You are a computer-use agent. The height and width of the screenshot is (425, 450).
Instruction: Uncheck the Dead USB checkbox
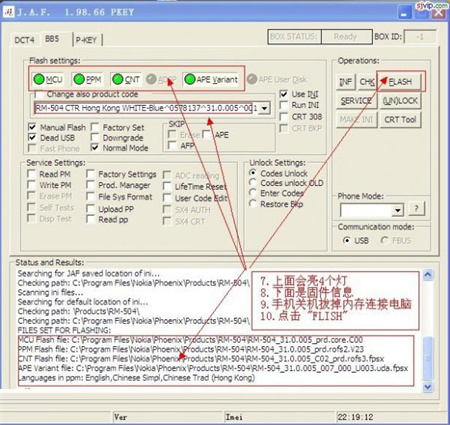(x=32, y=137)
